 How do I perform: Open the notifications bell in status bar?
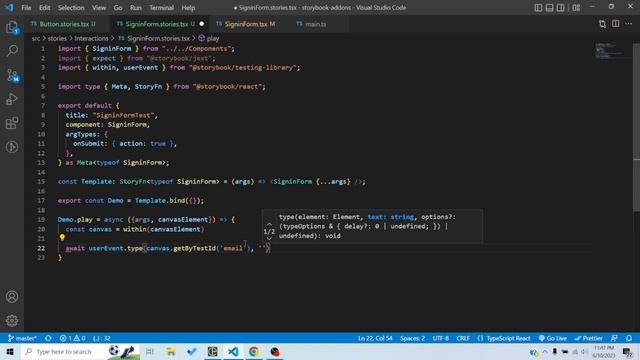pyautogui.click(x=629, y=338)
